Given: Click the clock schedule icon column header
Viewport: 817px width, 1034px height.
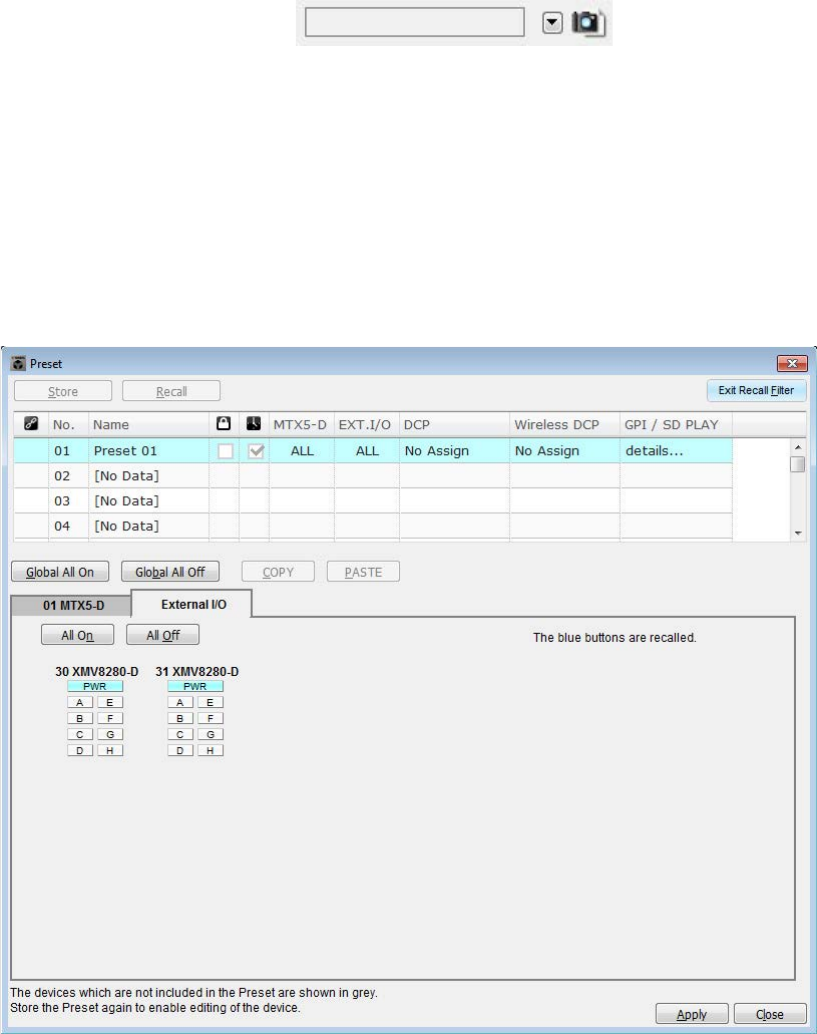Looking at the screenshot, I should [x=254, y=424].
